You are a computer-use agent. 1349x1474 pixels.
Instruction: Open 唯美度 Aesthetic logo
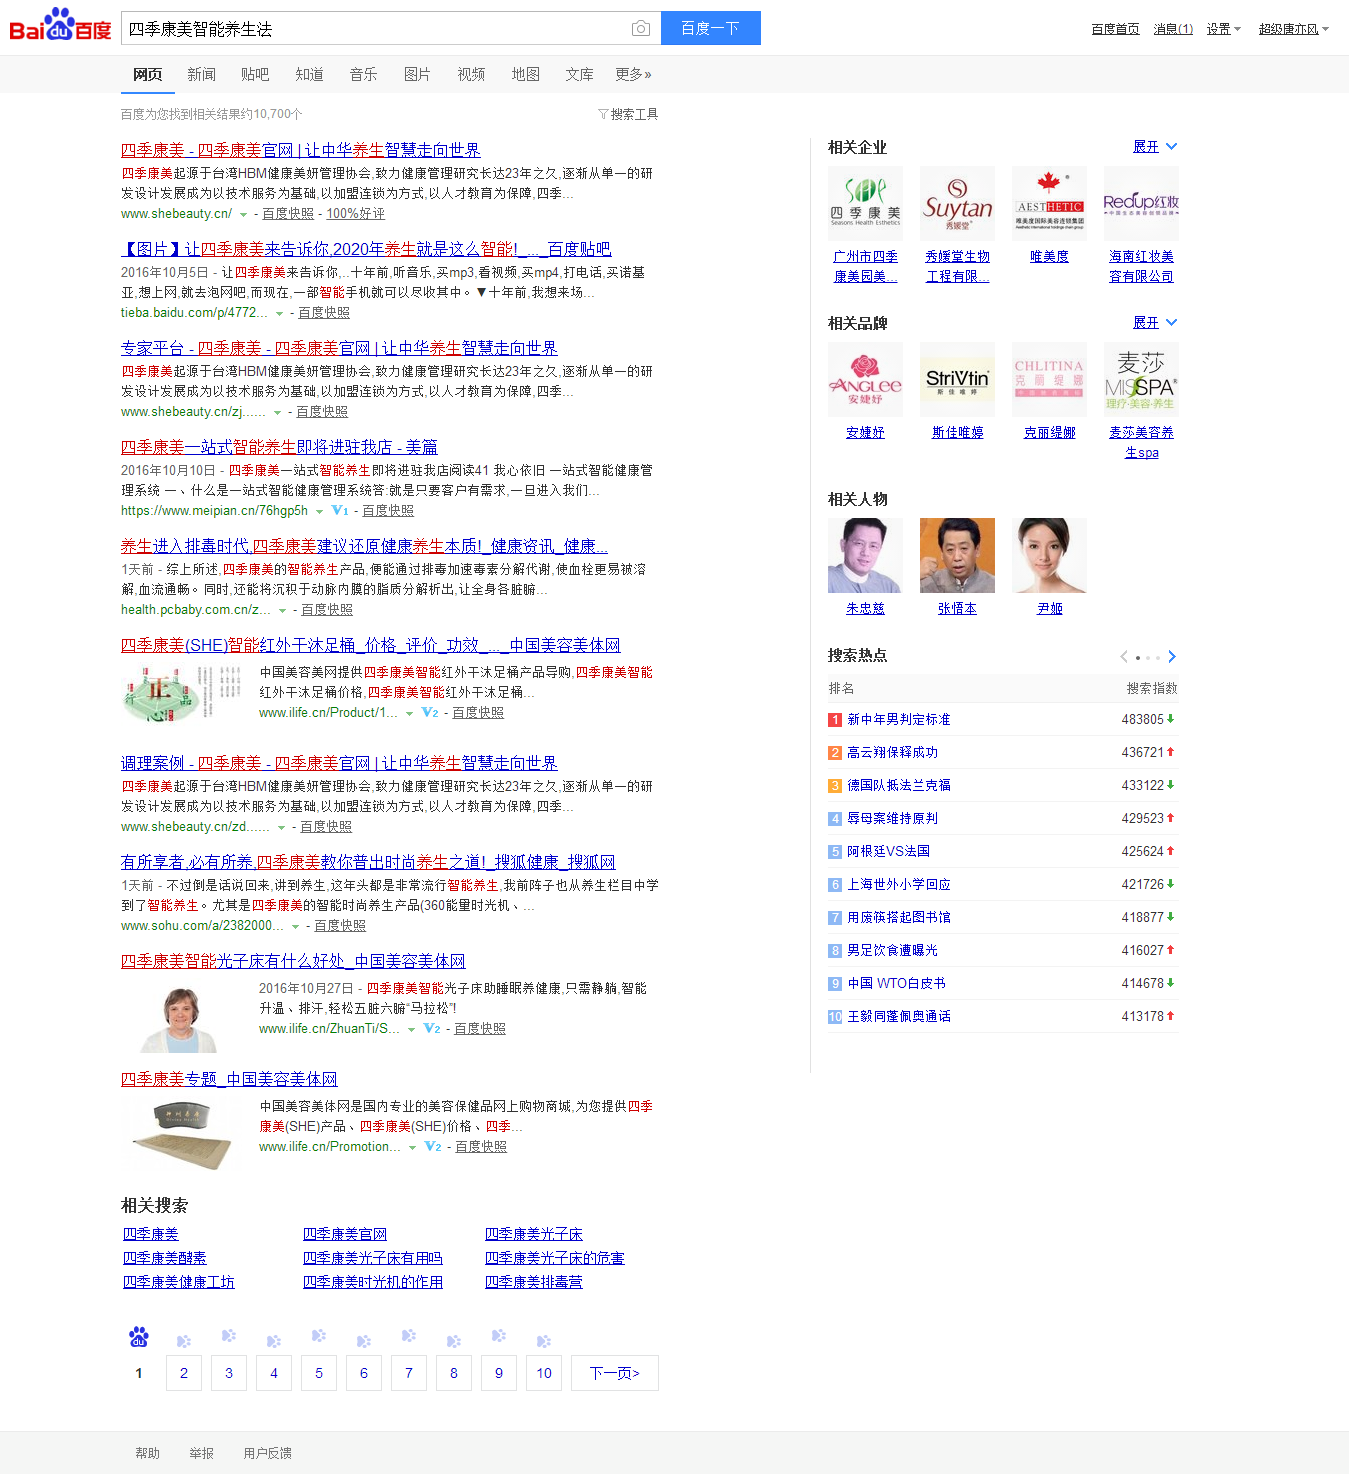(x=1049, y=204)
